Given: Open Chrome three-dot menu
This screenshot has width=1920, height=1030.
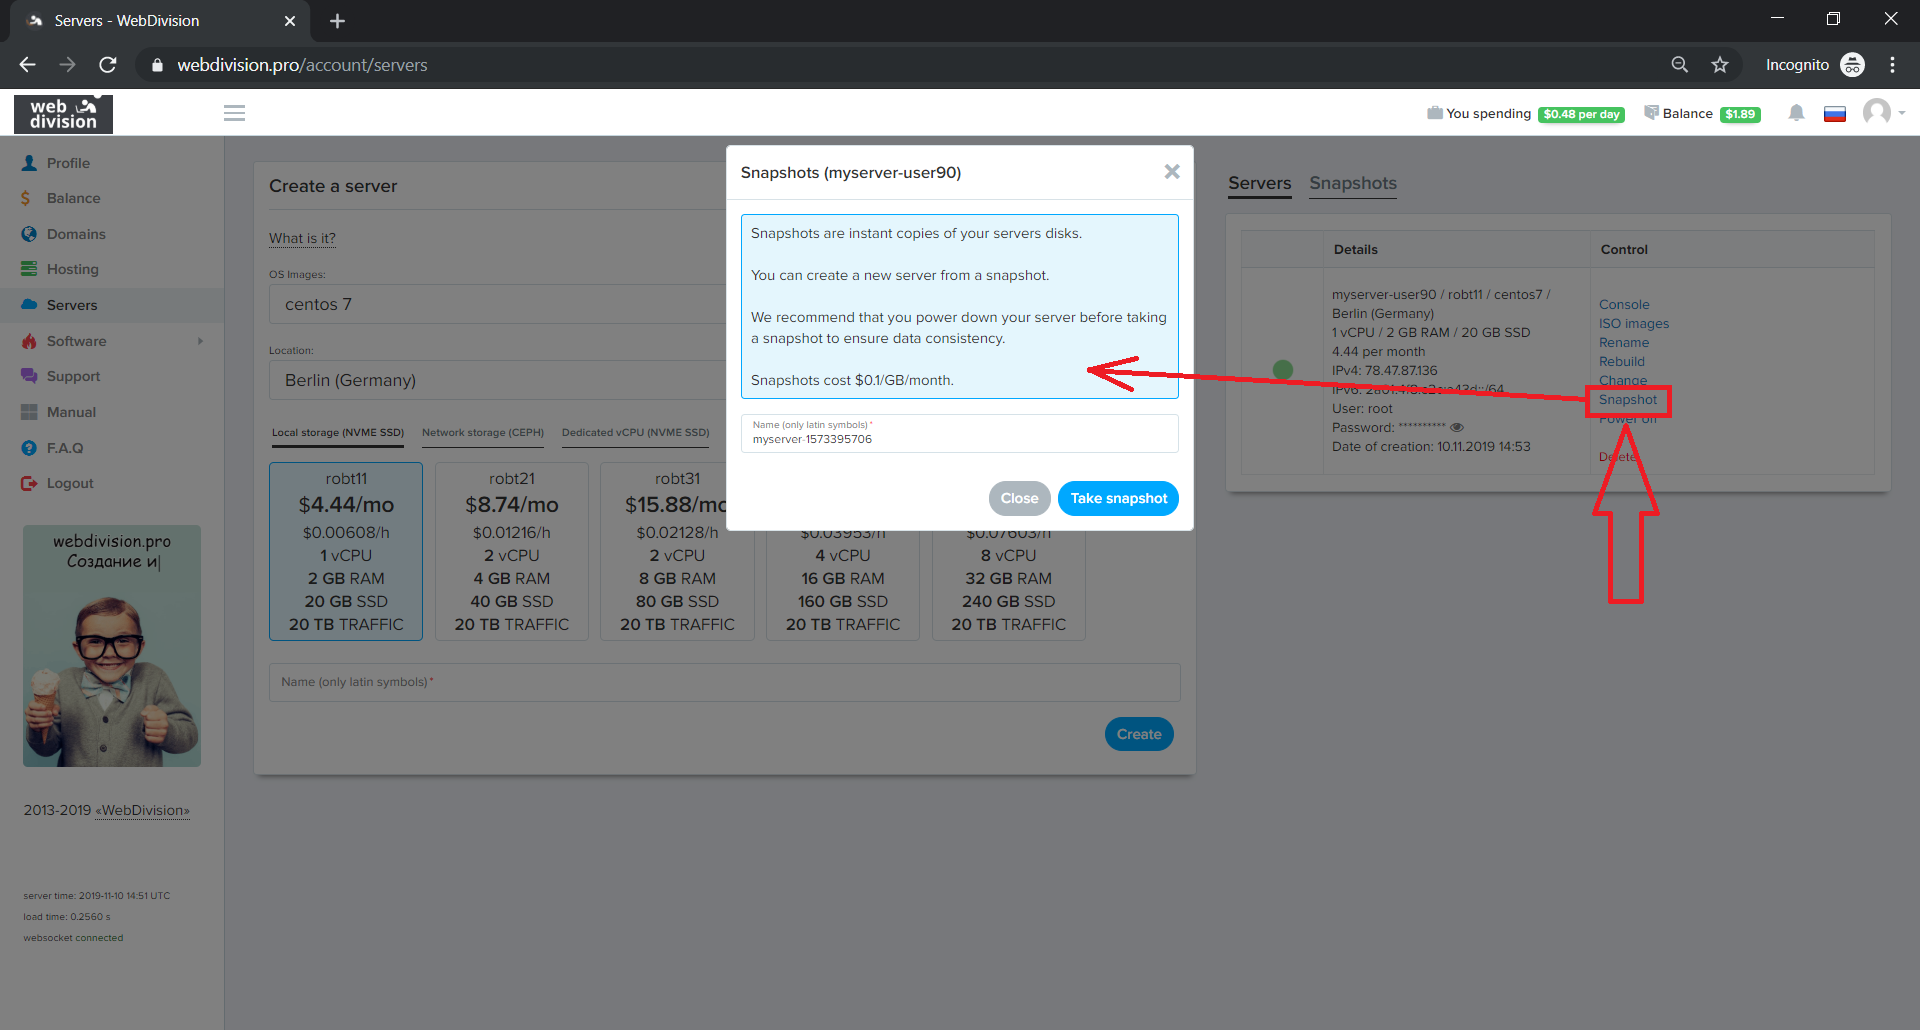Looking at the screenshot, I should tap(1892, 65).
